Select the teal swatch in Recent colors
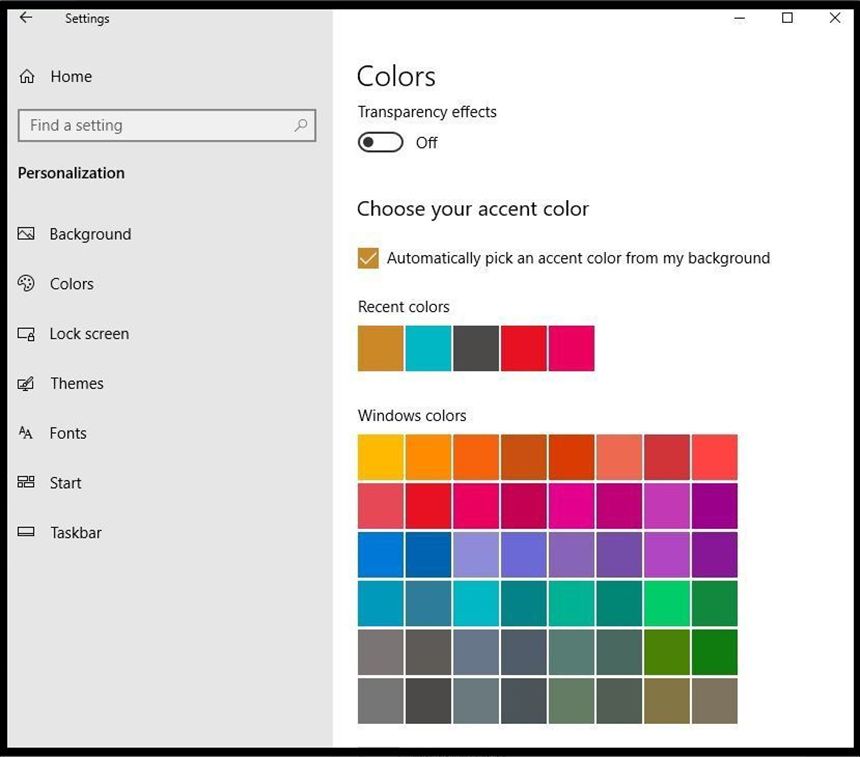Image resolution: width=860 pixels, height=757 pixels. [428, 348]
